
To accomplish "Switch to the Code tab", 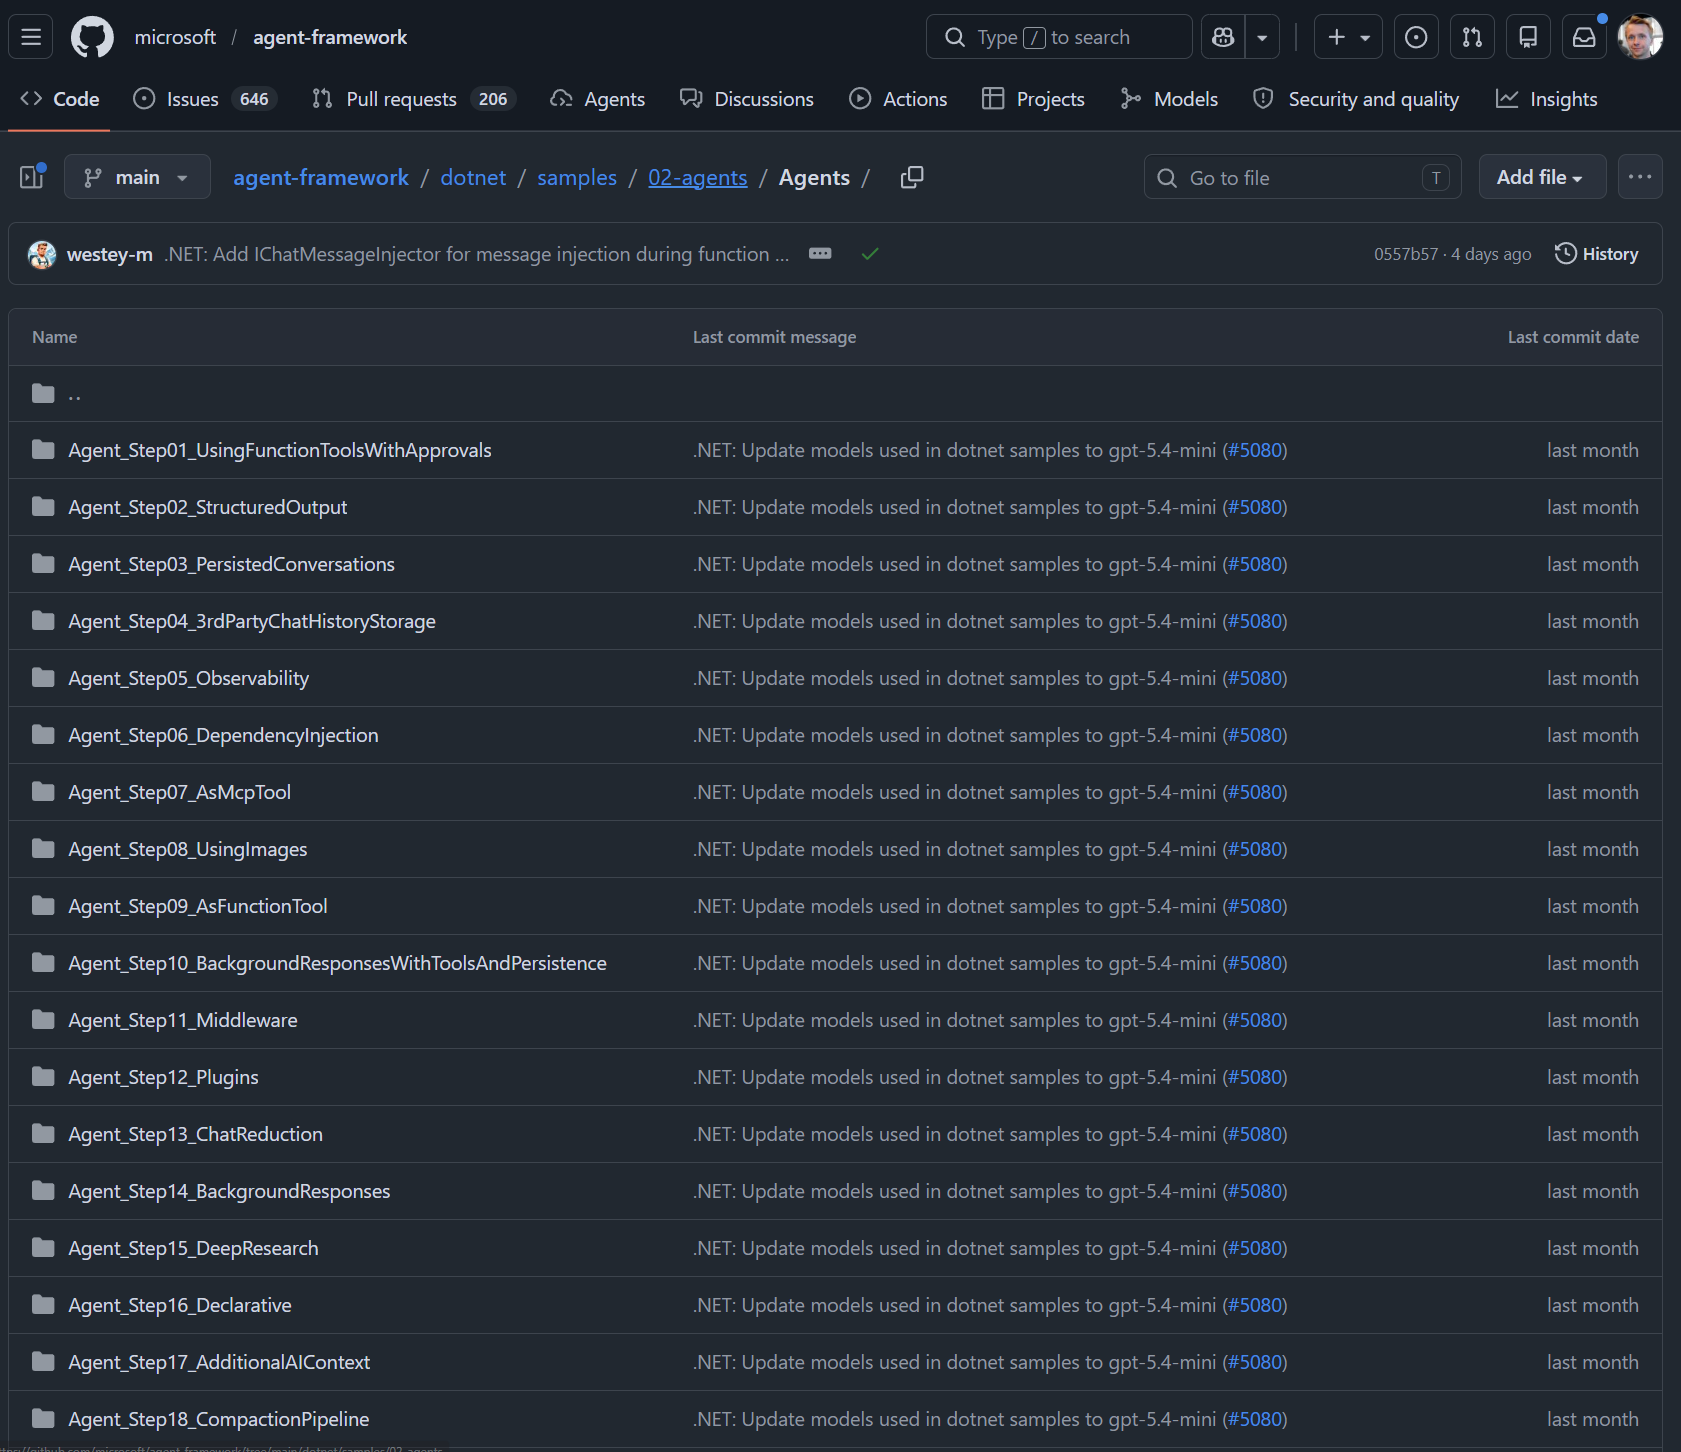I will (59, 99).
